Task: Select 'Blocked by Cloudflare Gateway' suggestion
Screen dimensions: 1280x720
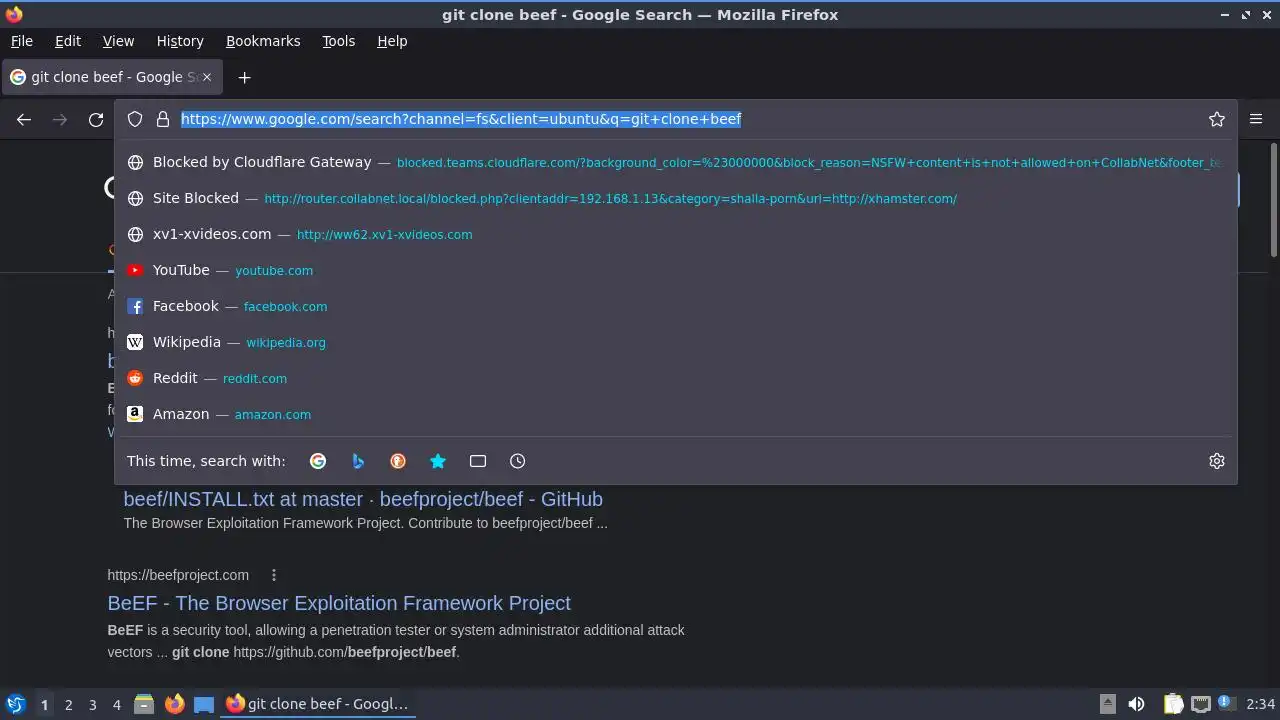Action: coord(675,162)
